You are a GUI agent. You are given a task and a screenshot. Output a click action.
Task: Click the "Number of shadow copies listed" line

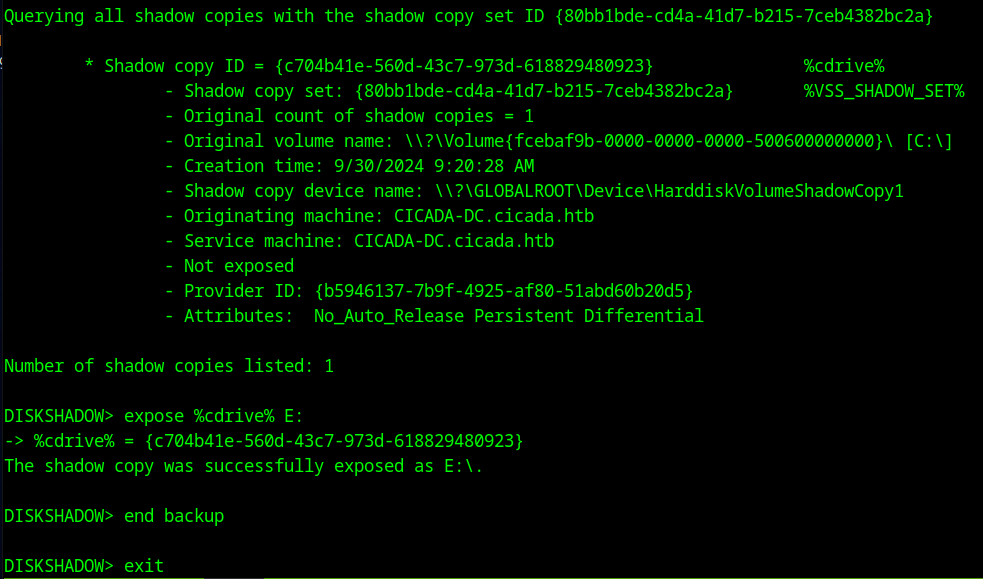pos(169,366)
